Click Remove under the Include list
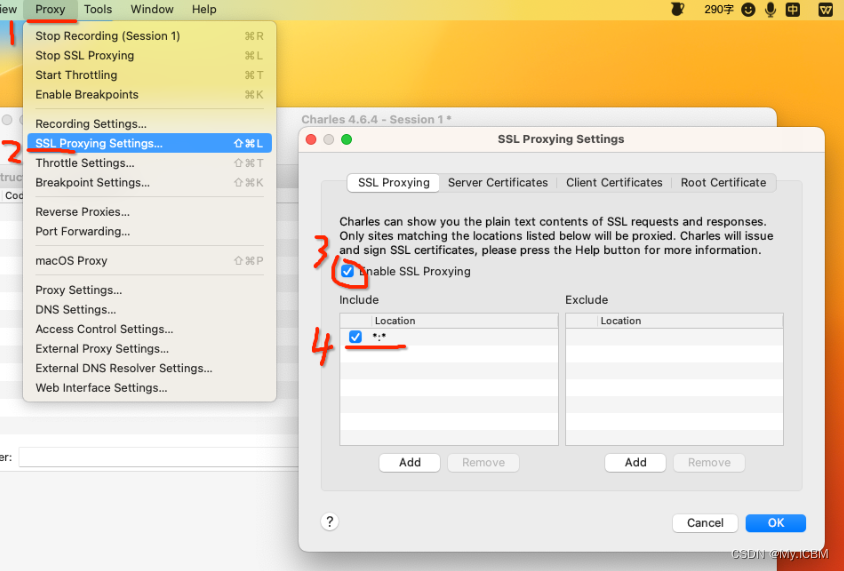Viewport: 844px width, 571px height. click(x=483, y=463)
